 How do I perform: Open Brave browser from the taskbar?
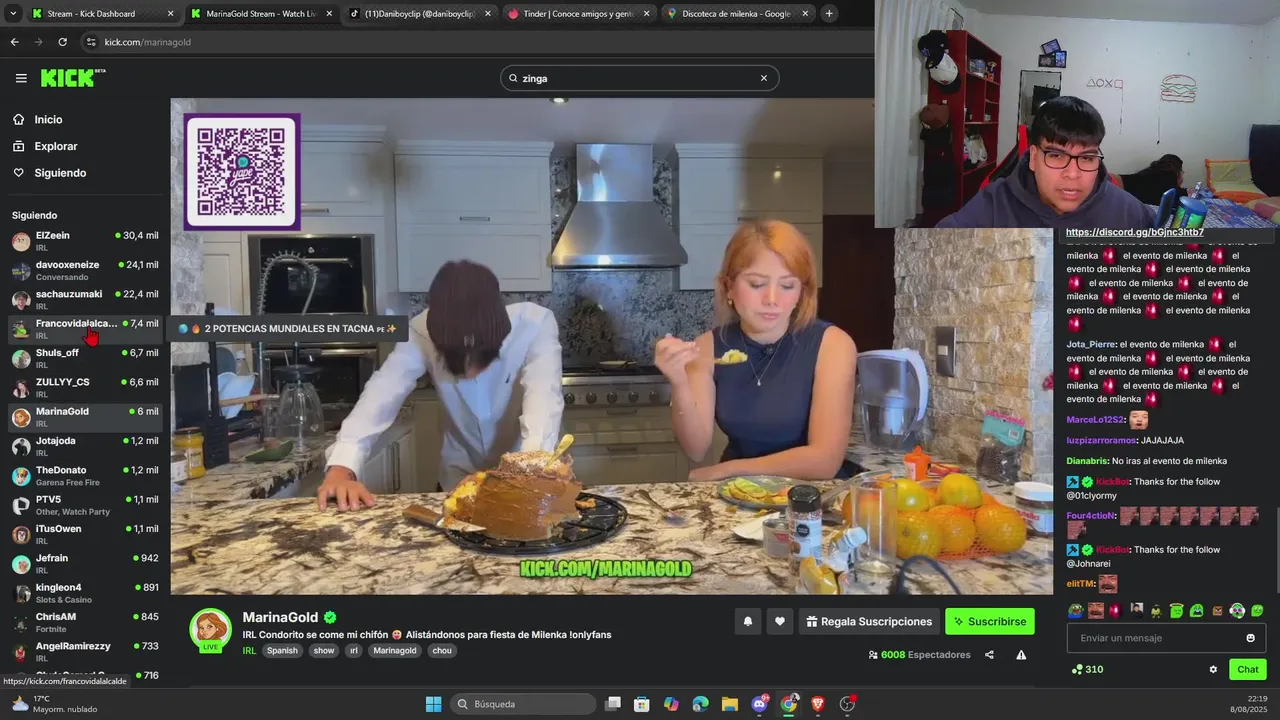click(x=818, y=704)
